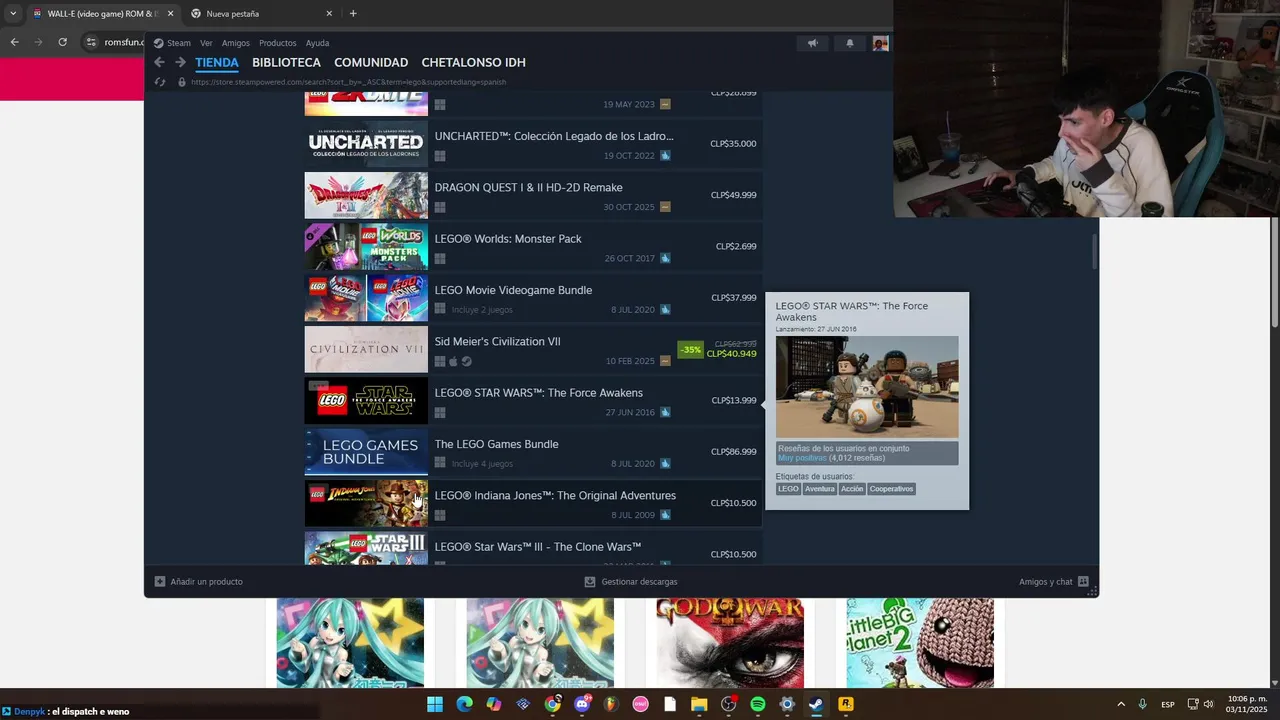Open the Amigos y chat icon
The width and height of the screenshot is (1280, 720).
click(x=1083, y=581)
